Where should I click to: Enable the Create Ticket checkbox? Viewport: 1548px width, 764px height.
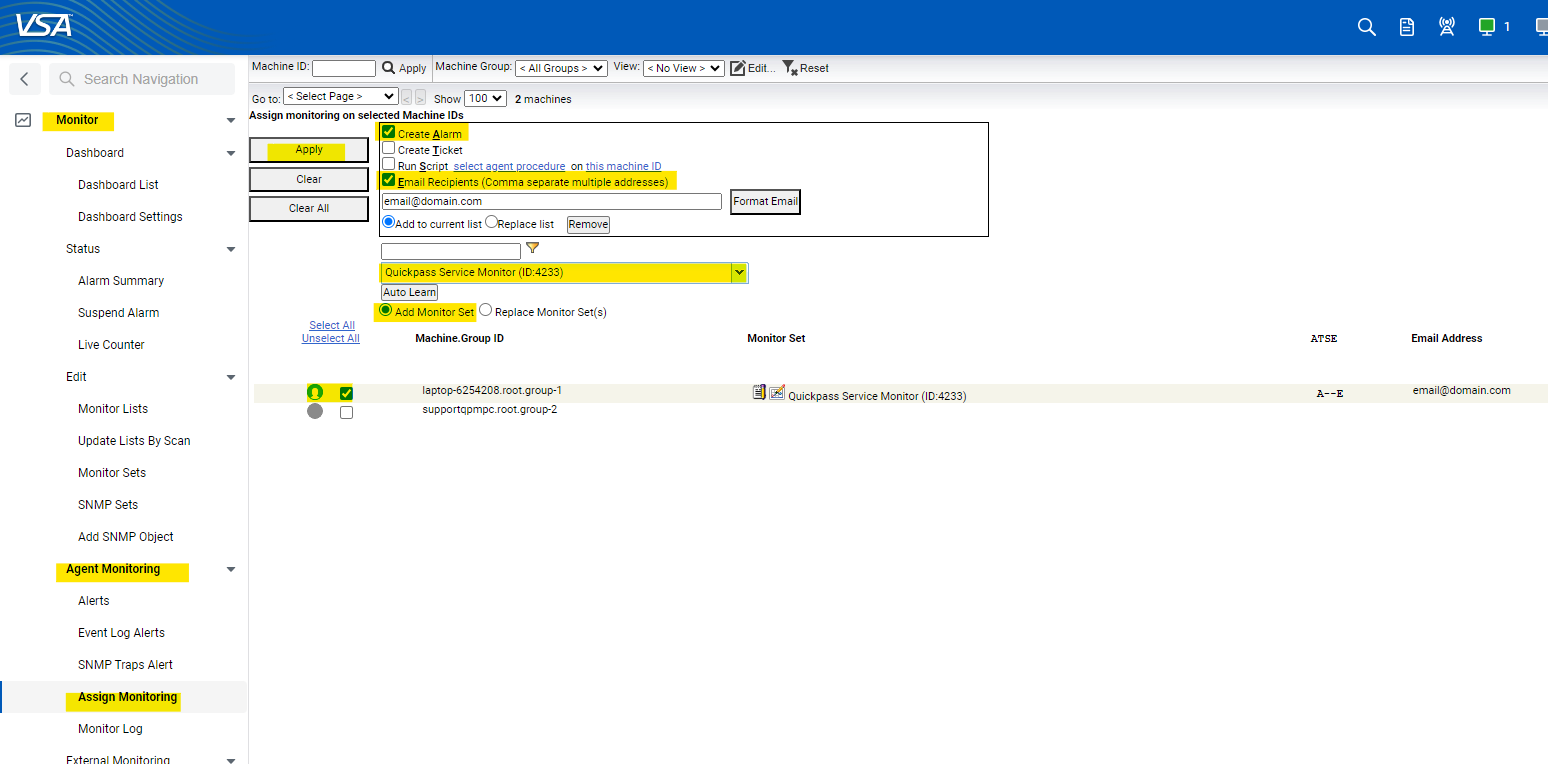(x=389, y=148)
